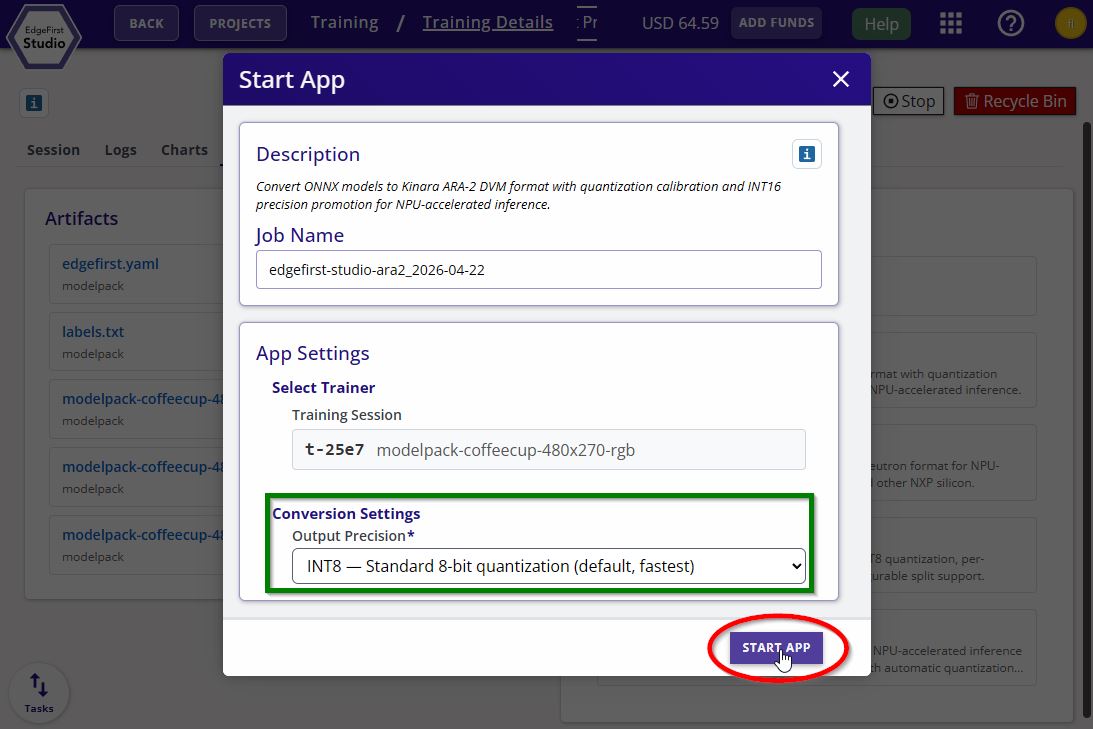Click the EdgeFirst Studio logo

[44, 36]
